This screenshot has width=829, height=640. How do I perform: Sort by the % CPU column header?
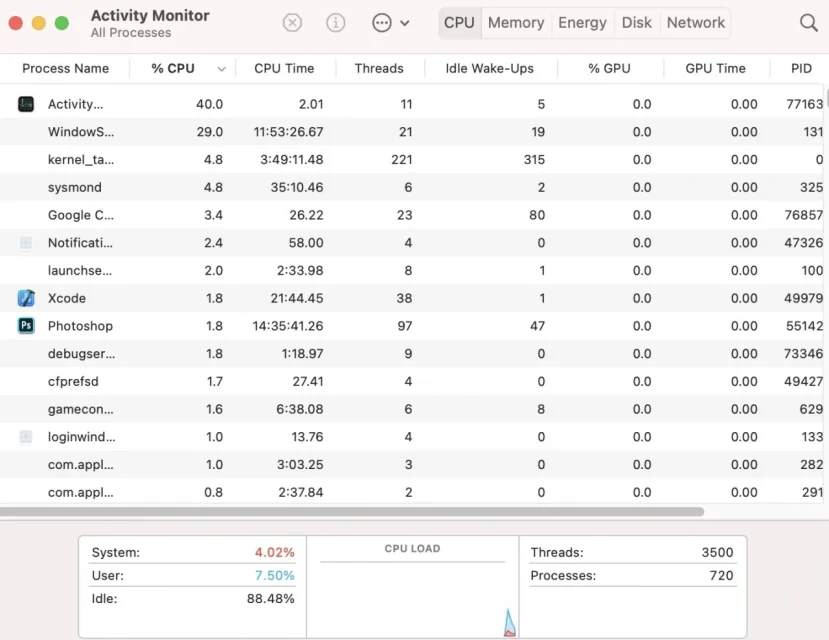173,68
